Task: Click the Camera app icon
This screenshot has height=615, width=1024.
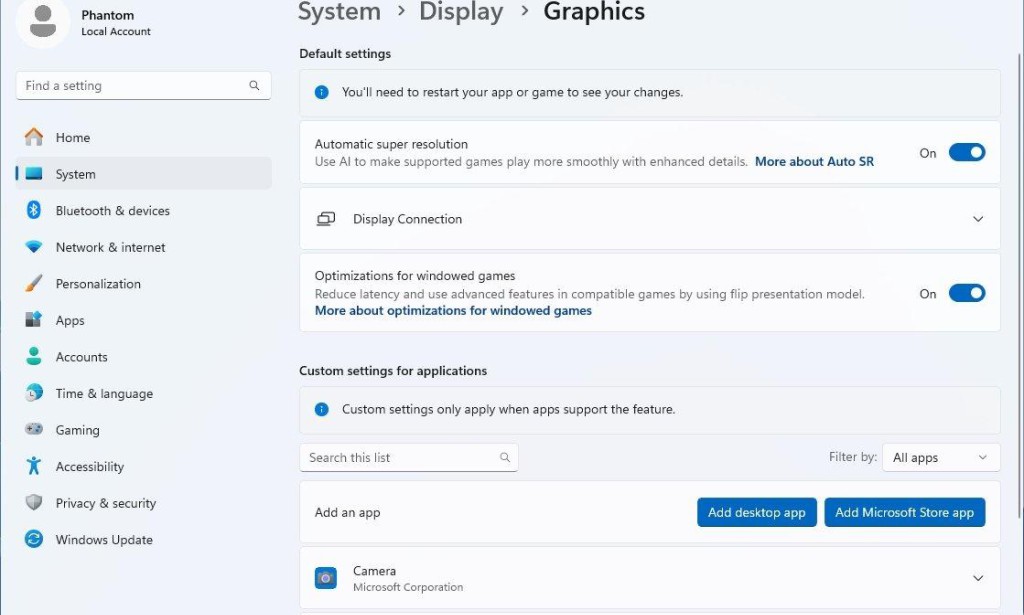Action: 325,577
